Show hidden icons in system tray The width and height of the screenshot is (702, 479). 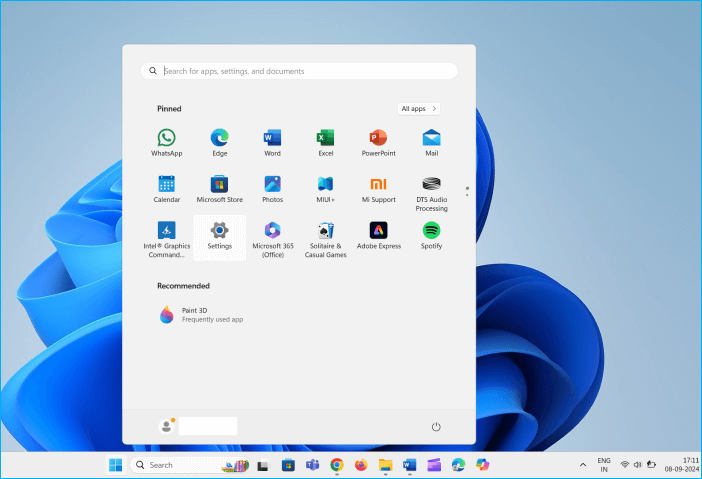point(583,465)
